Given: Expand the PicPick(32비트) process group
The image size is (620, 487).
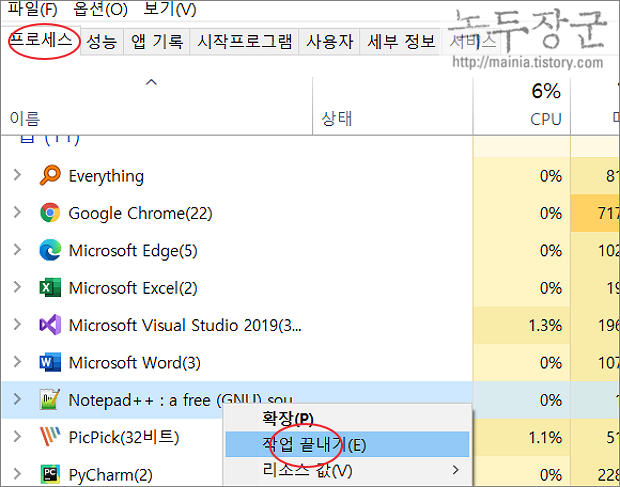Looking at the screenshot, I should [17, 436].
